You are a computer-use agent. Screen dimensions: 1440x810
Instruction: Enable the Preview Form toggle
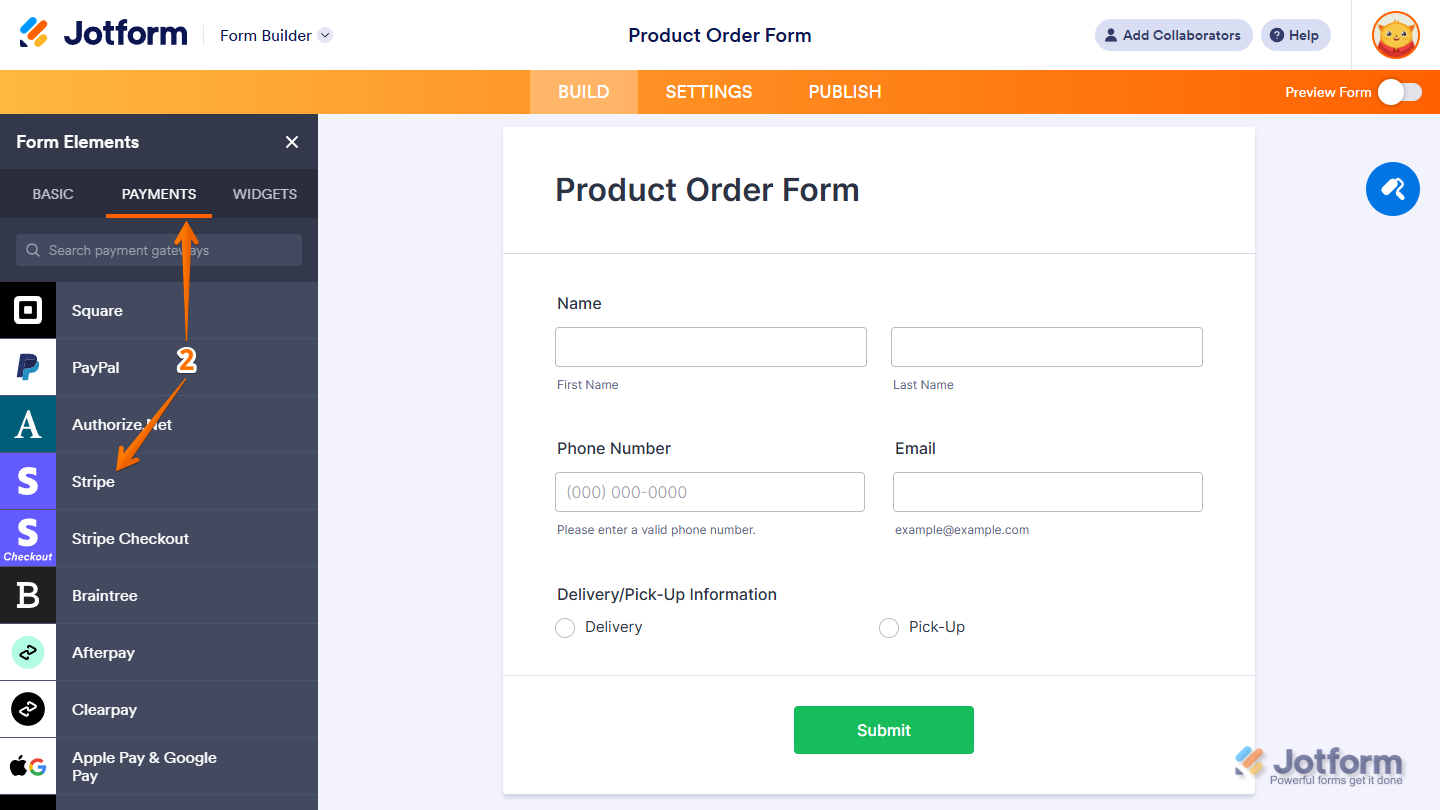(1400, 91)
